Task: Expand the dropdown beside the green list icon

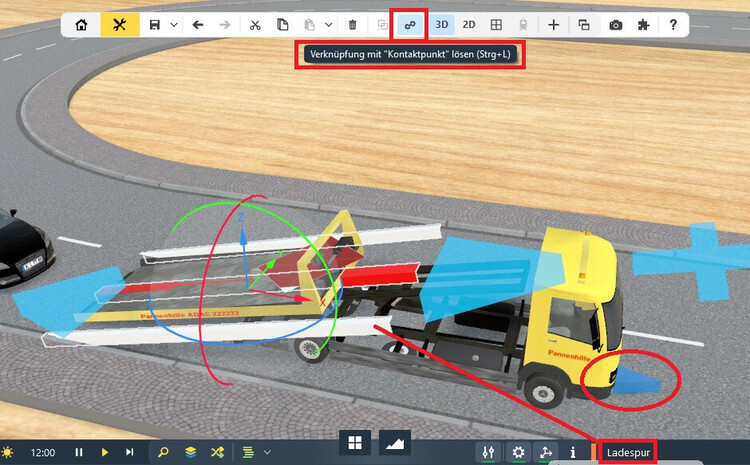Action: point(267,452)
